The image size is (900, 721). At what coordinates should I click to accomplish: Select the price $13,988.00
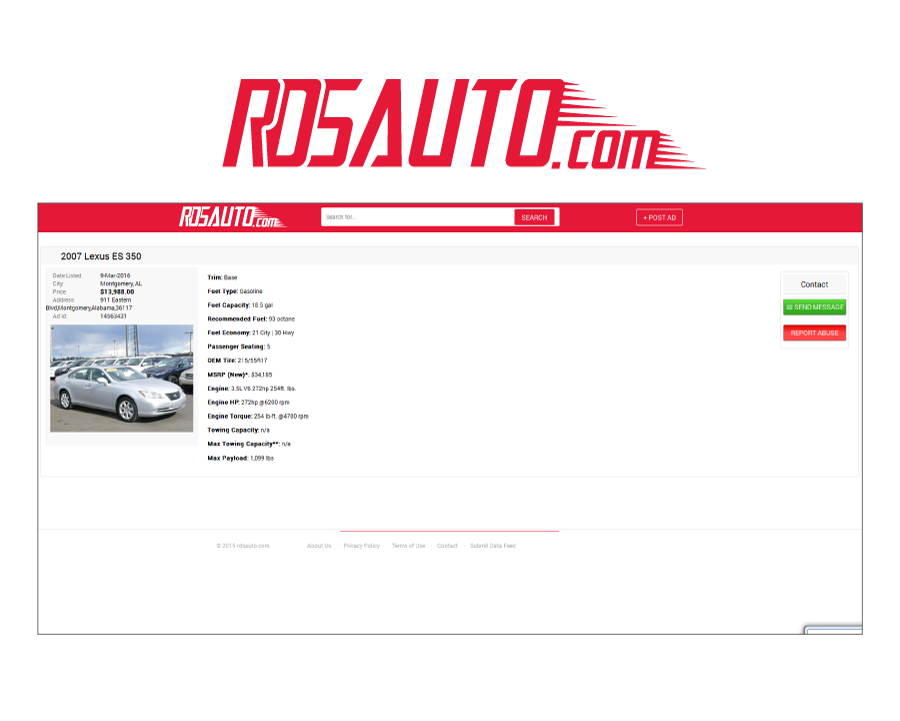click(117, 292)
